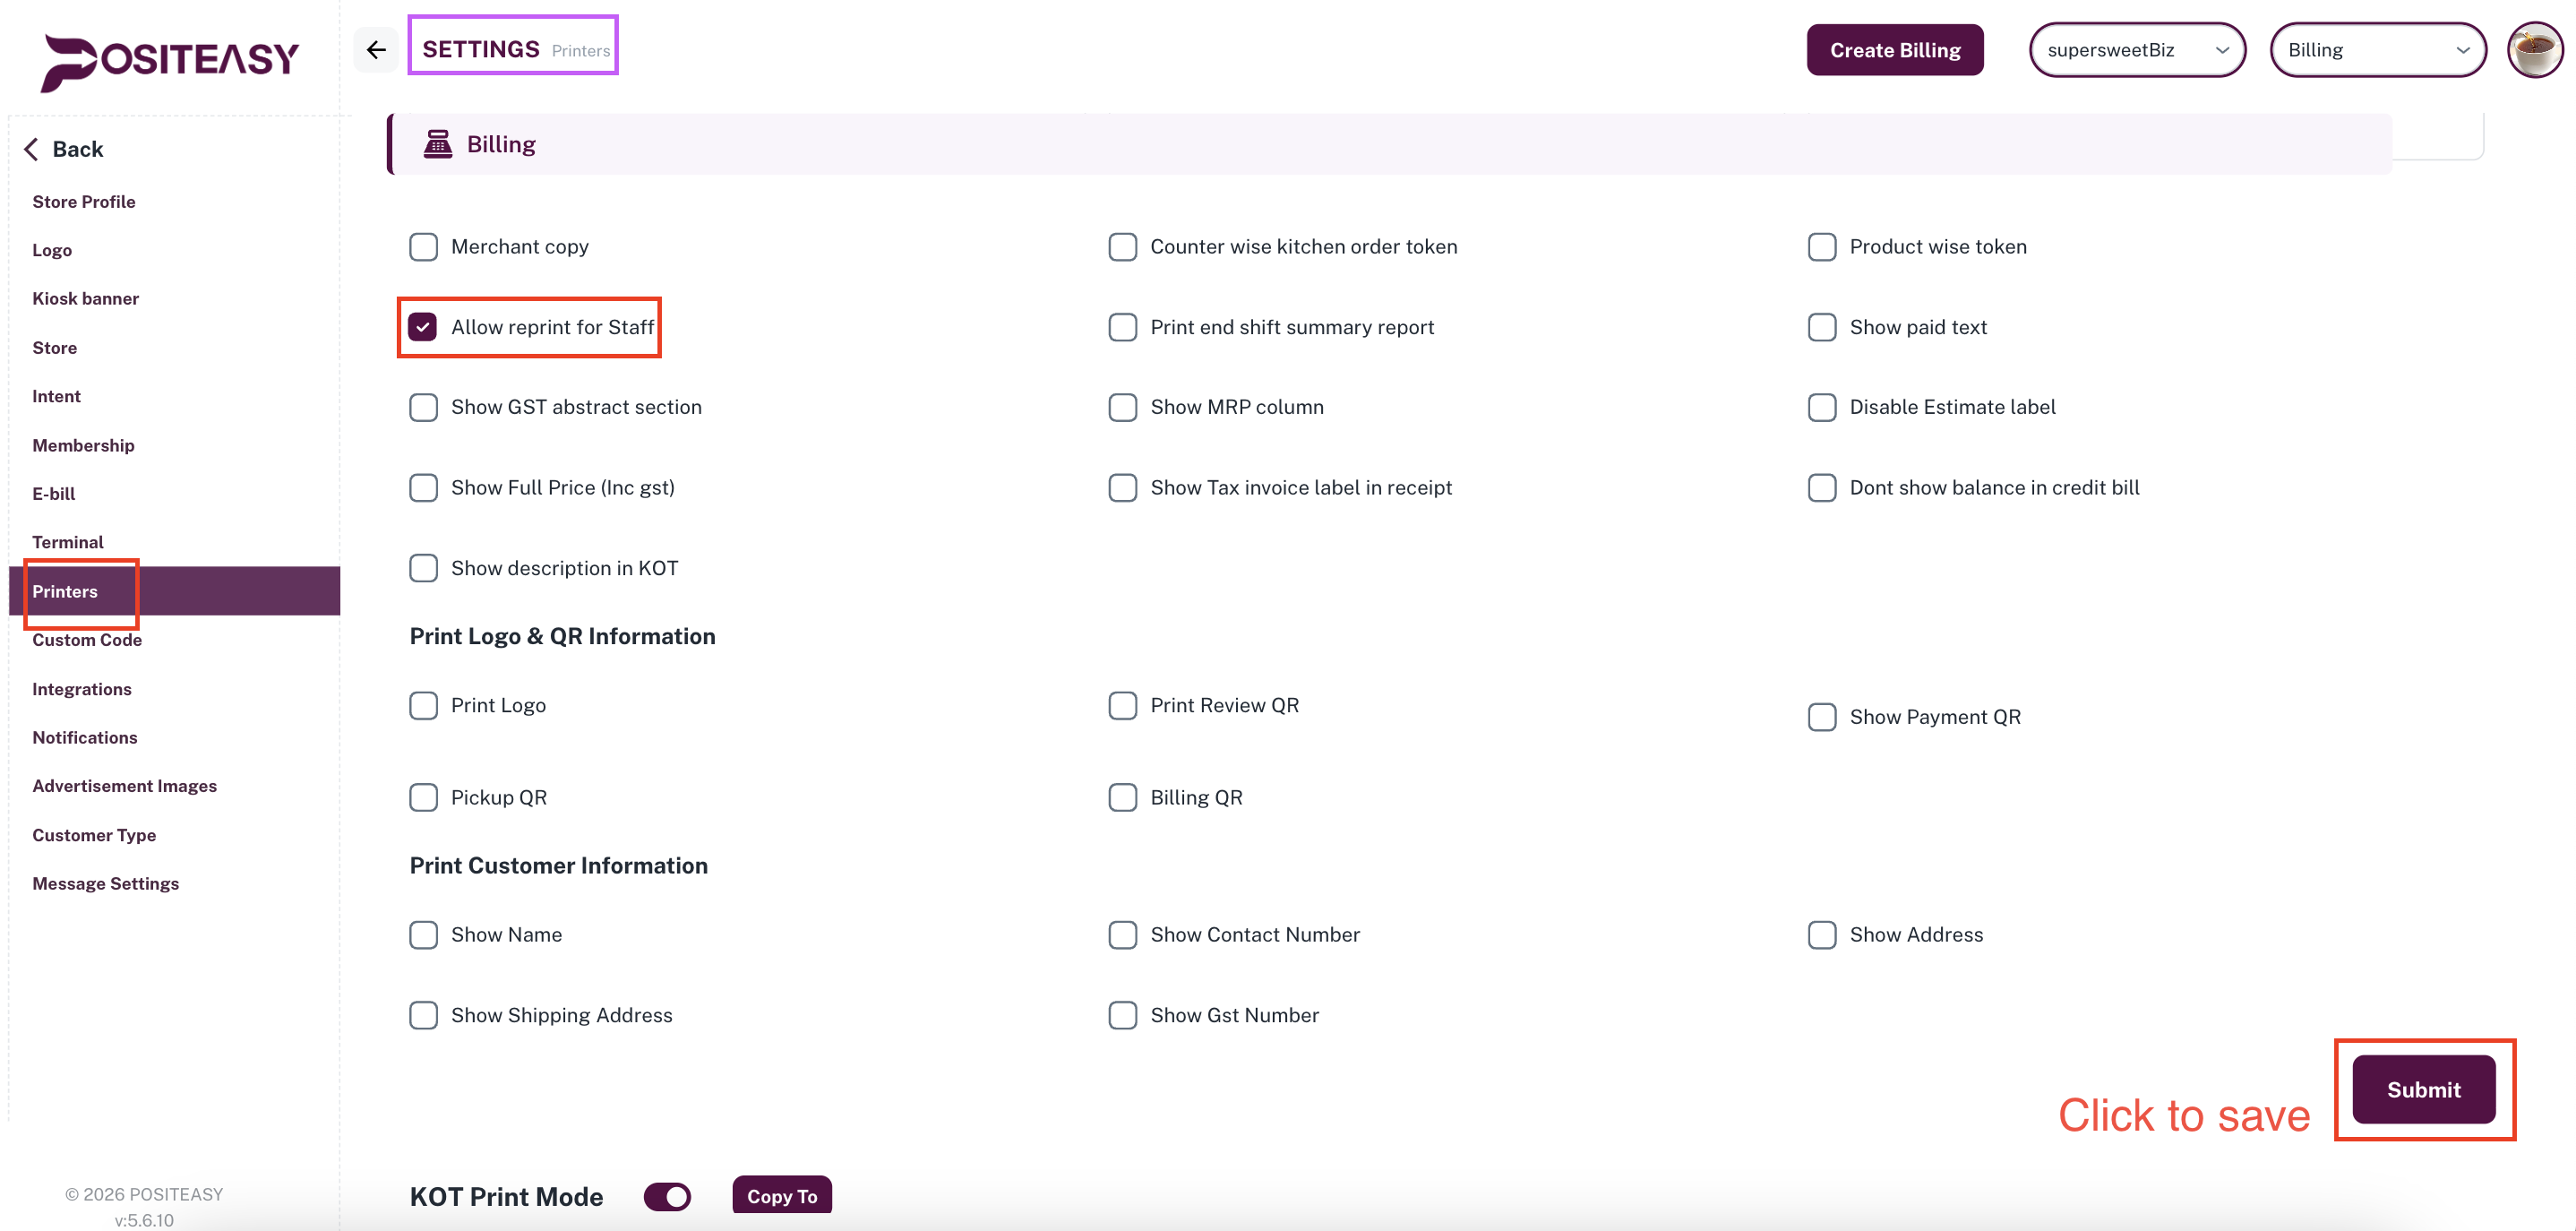Click the back arrow next to SETTINGS
2576x1231 pixels.
[x=376, y=49]
